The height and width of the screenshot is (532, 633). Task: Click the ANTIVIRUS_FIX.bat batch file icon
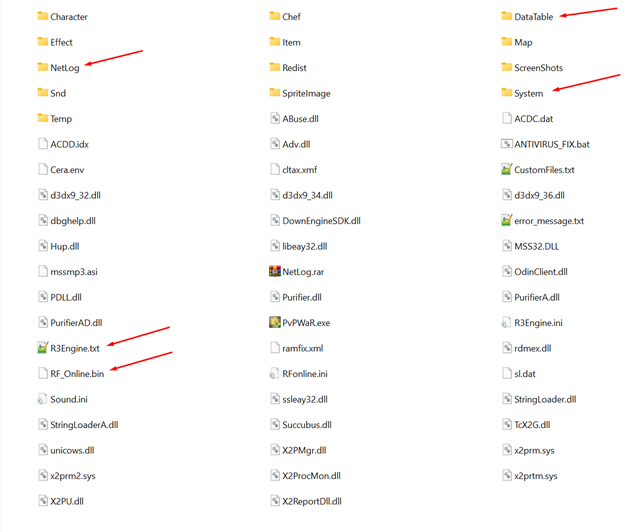tap(507, 144)
